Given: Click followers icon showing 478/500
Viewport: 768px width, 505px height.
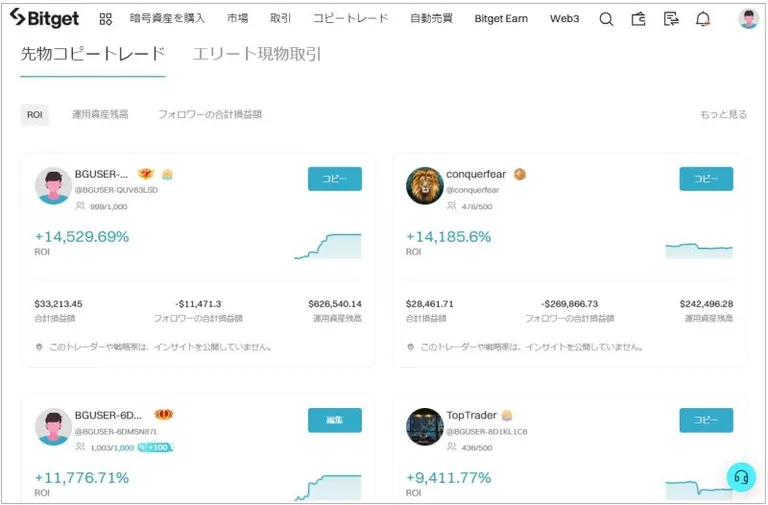Looking at the screenshot, I should [452, 206].
